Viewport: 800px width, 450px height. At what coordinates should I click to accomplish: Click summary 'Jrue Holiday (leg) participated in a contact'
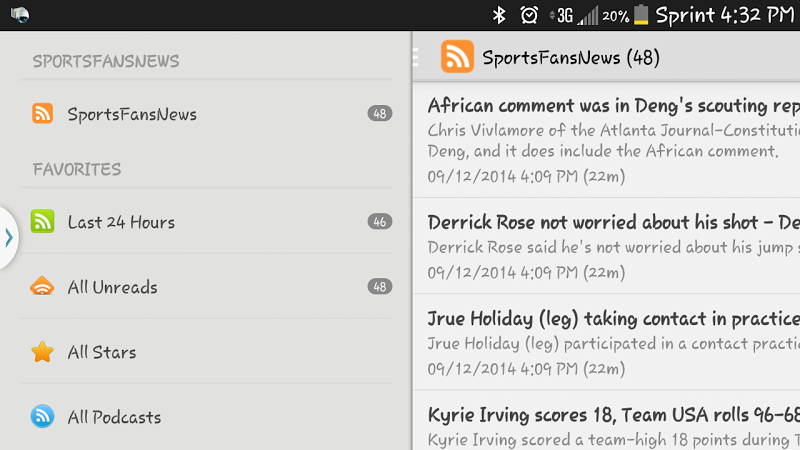(x=614, y=344)
